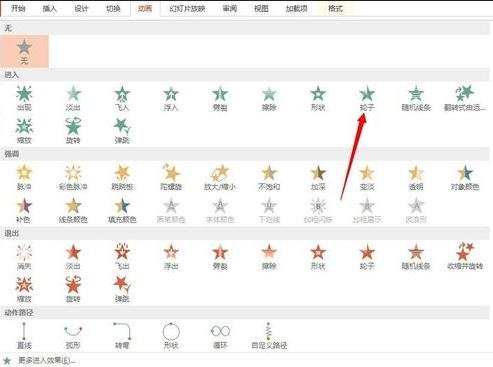Pick the 自定义路径 custom path

click(x=269, y=336)
